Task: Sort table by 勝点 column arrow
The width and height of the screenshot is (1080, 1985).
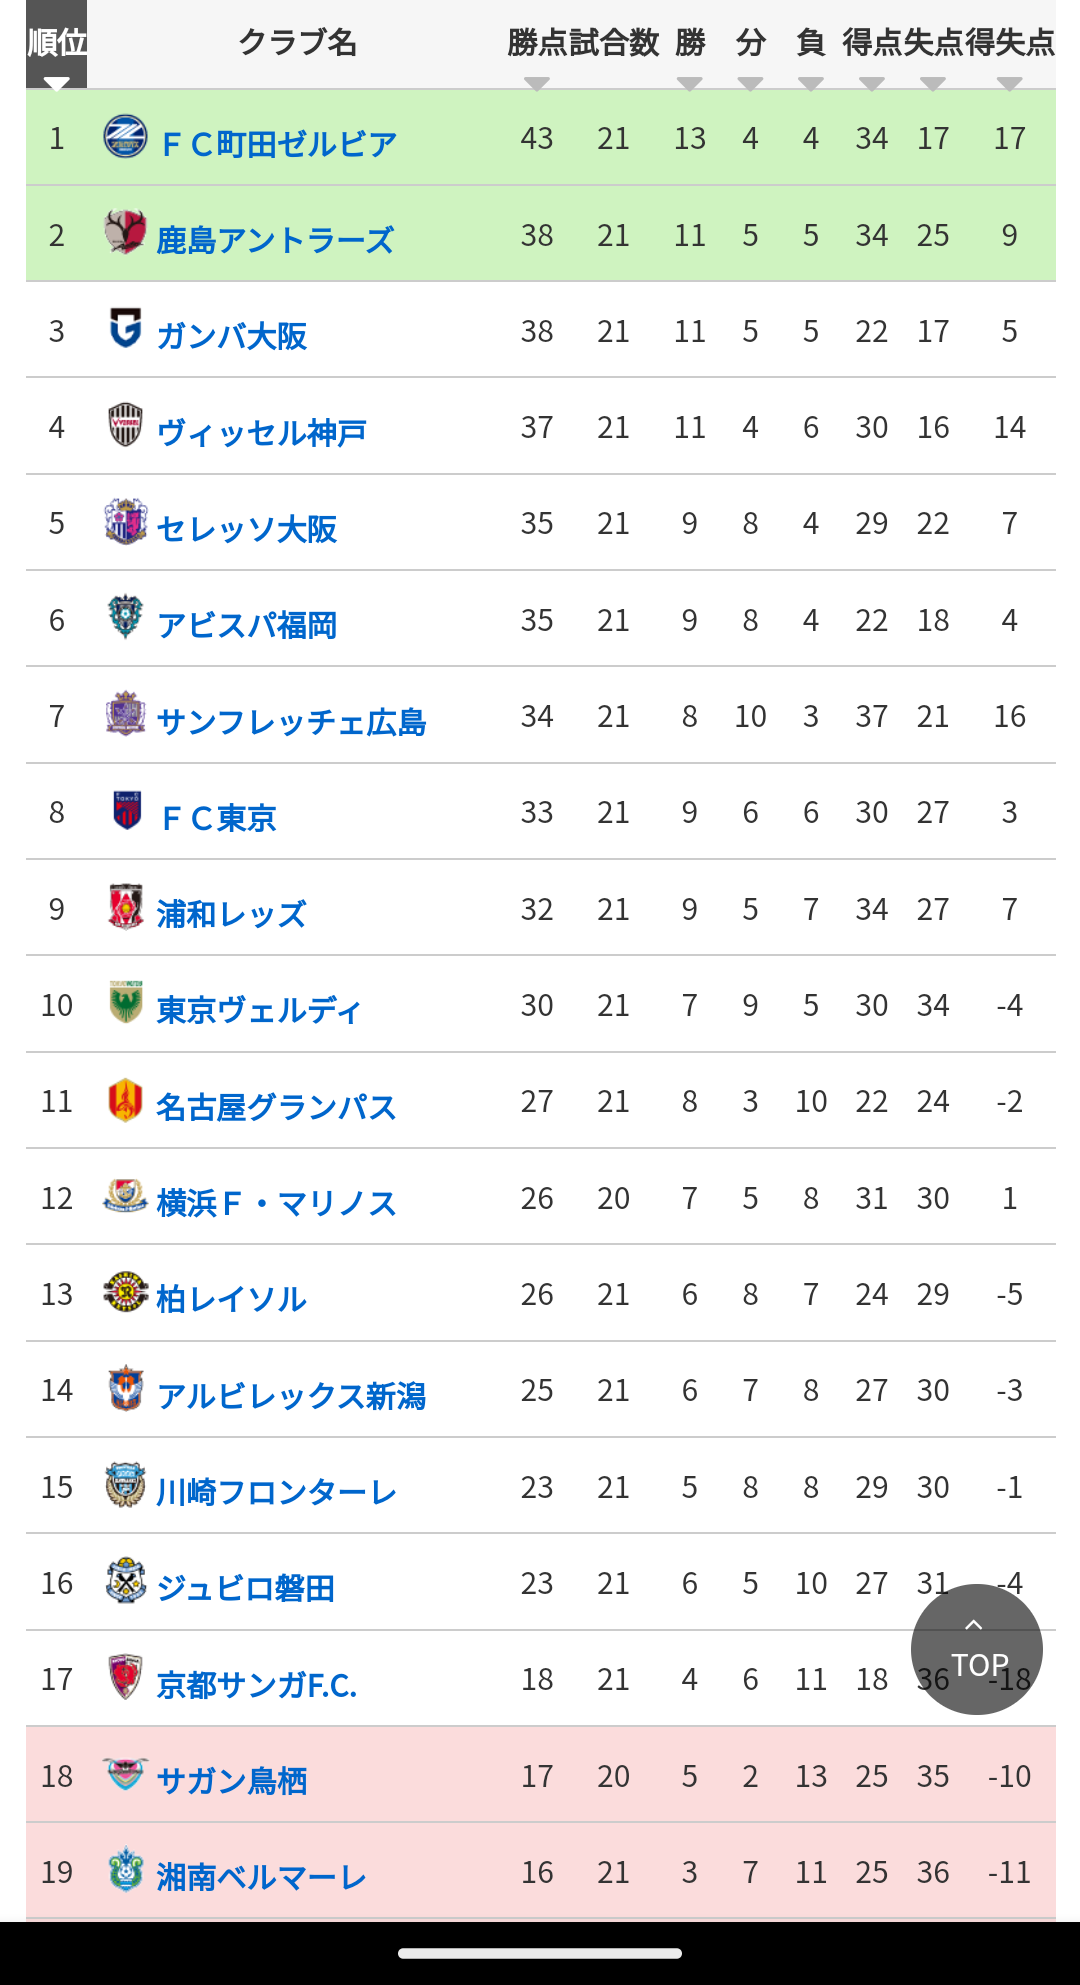Action: 537,83
